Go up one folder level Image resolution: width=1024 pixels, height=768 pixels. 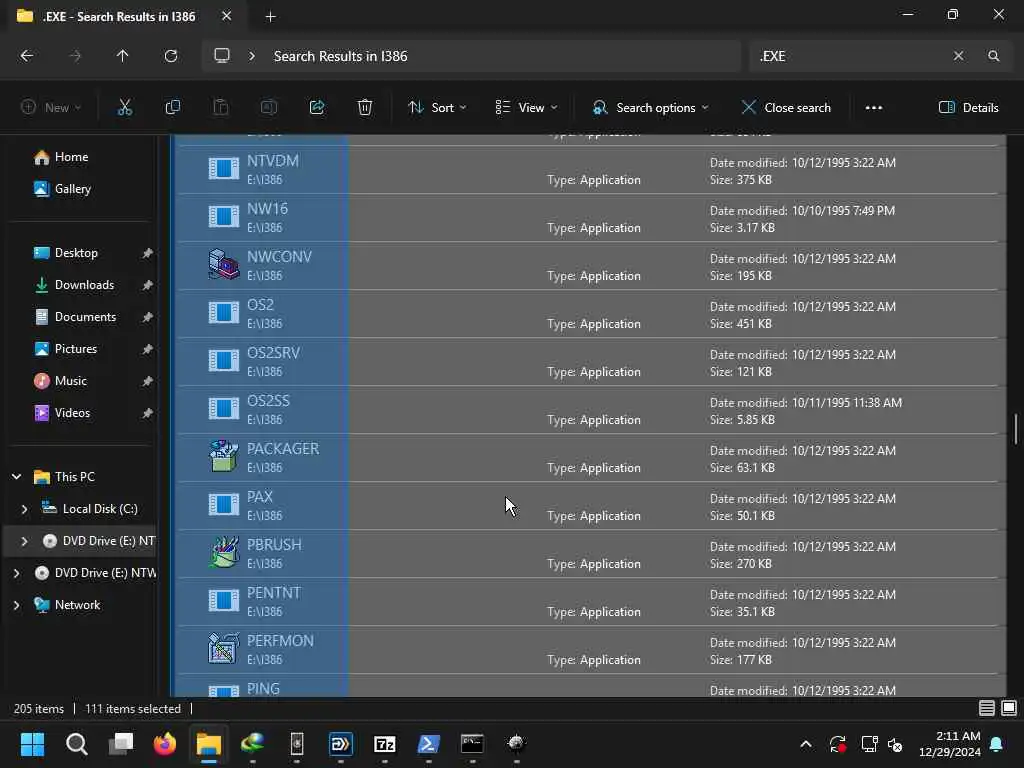pyautogui.click(x=122, y=56)
